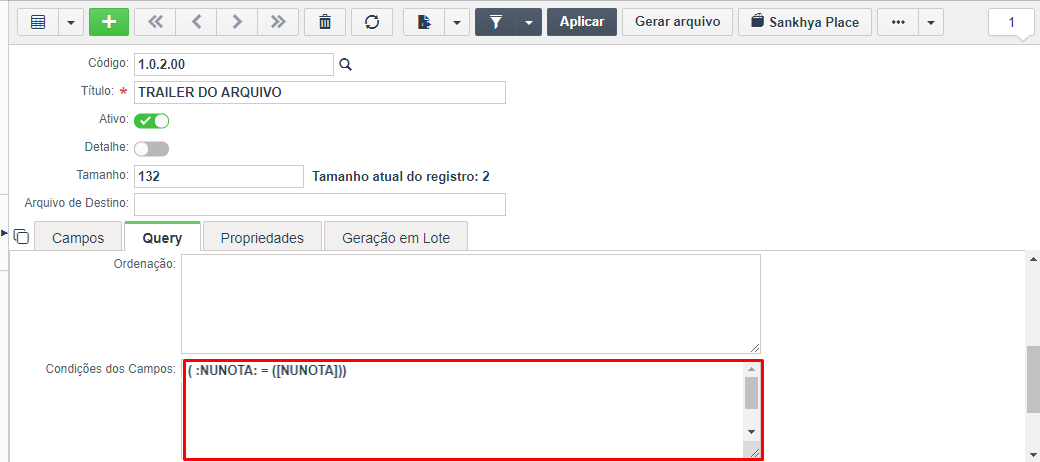The height and width of the screenshot is (462, 1040).
Task: Open Sankhya Place
Action: pyautogui.click(x=805, y=22)
